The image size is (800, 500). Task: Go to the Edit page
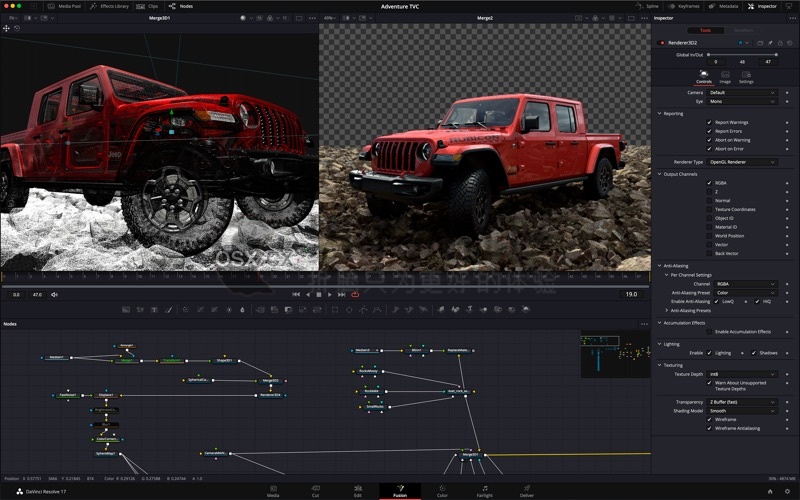click(x=358, y=491)
